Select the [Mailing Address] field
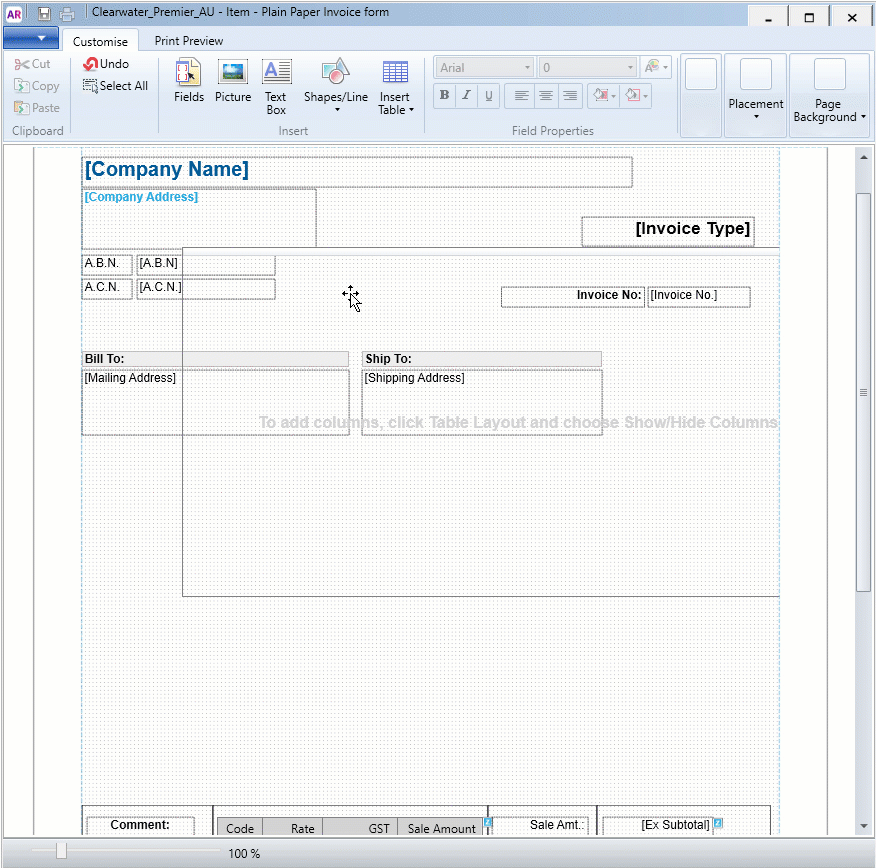 216,402
